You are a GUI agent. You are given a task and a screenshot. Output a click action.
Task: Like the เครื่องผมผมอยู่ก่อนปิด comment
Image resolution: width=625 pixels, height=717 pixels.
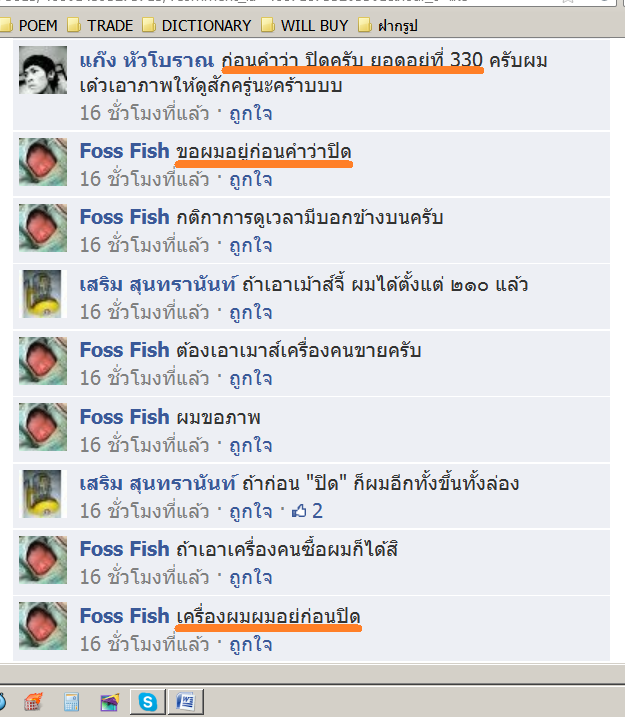(251, 644)
